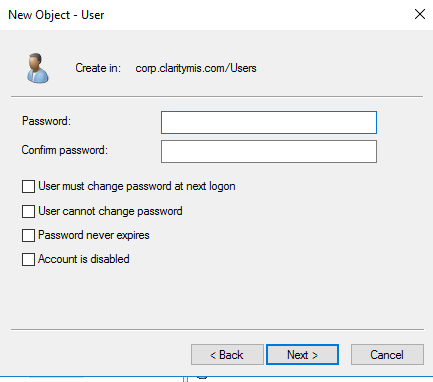Check User cannot change password
The image size is (433, 382).
point(28,211)
